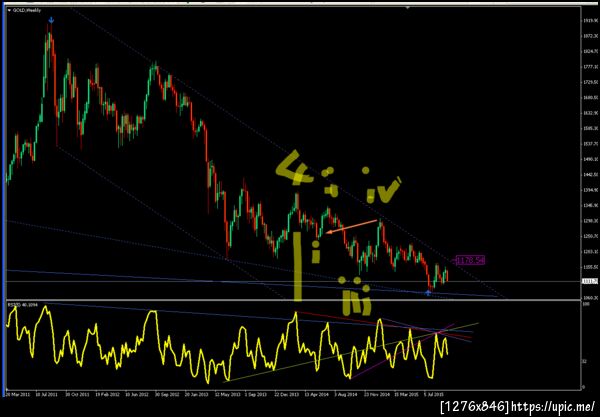Click the 23 Nov 2014 date label

[x=377, y=394]
